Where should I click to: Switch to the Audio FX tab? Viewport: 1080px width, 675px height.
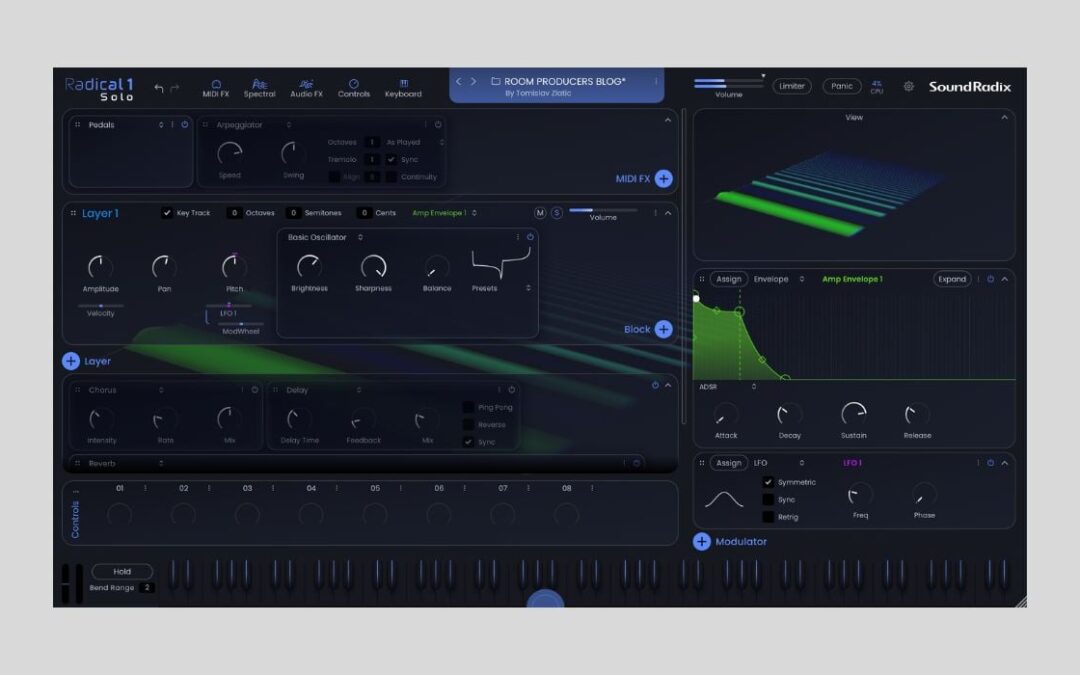point(306,88)
